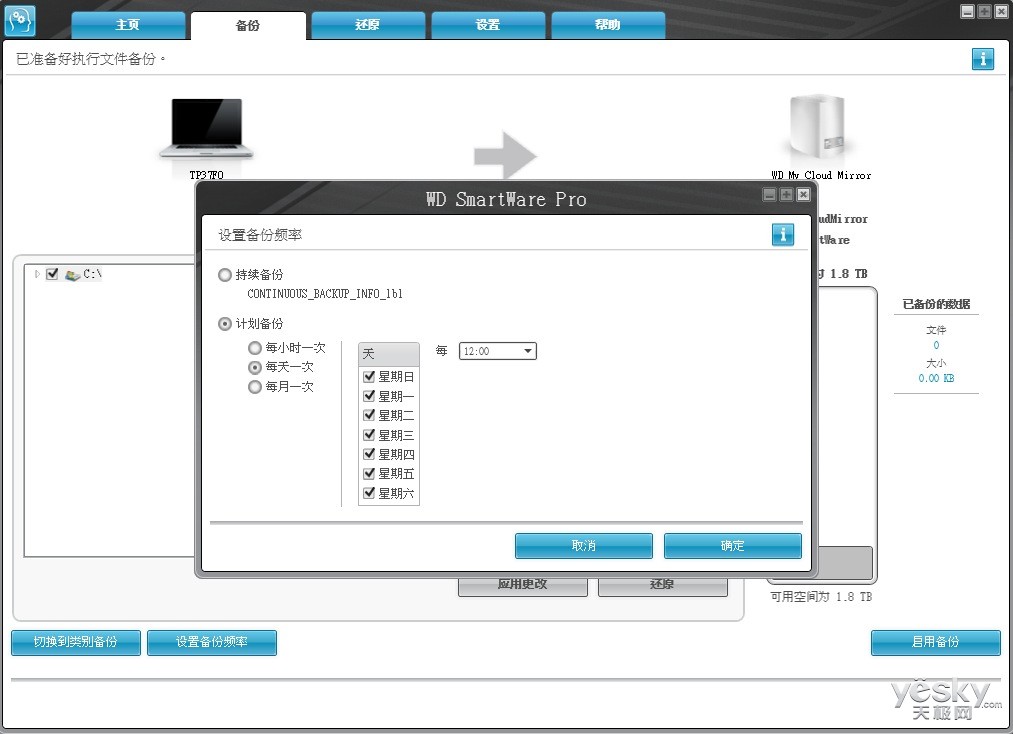Click 确定 to confirm frequency
1013x734 pixels.
coord(733,546)
